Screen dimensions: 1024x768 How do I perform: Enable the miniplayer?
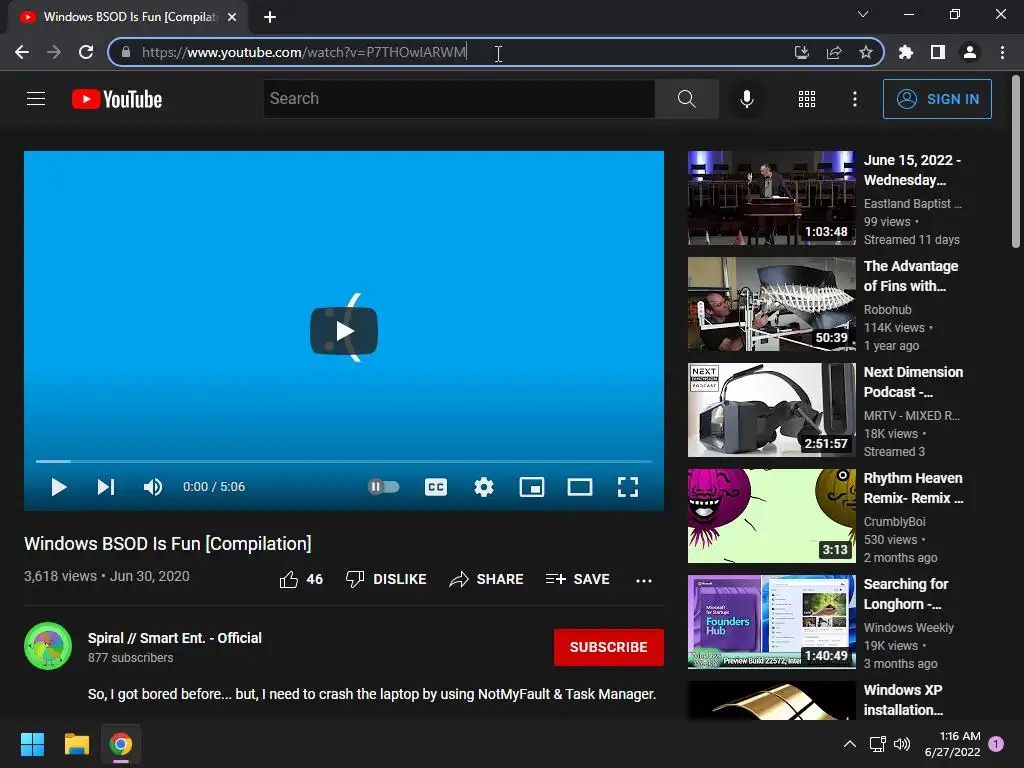point(532,487)
